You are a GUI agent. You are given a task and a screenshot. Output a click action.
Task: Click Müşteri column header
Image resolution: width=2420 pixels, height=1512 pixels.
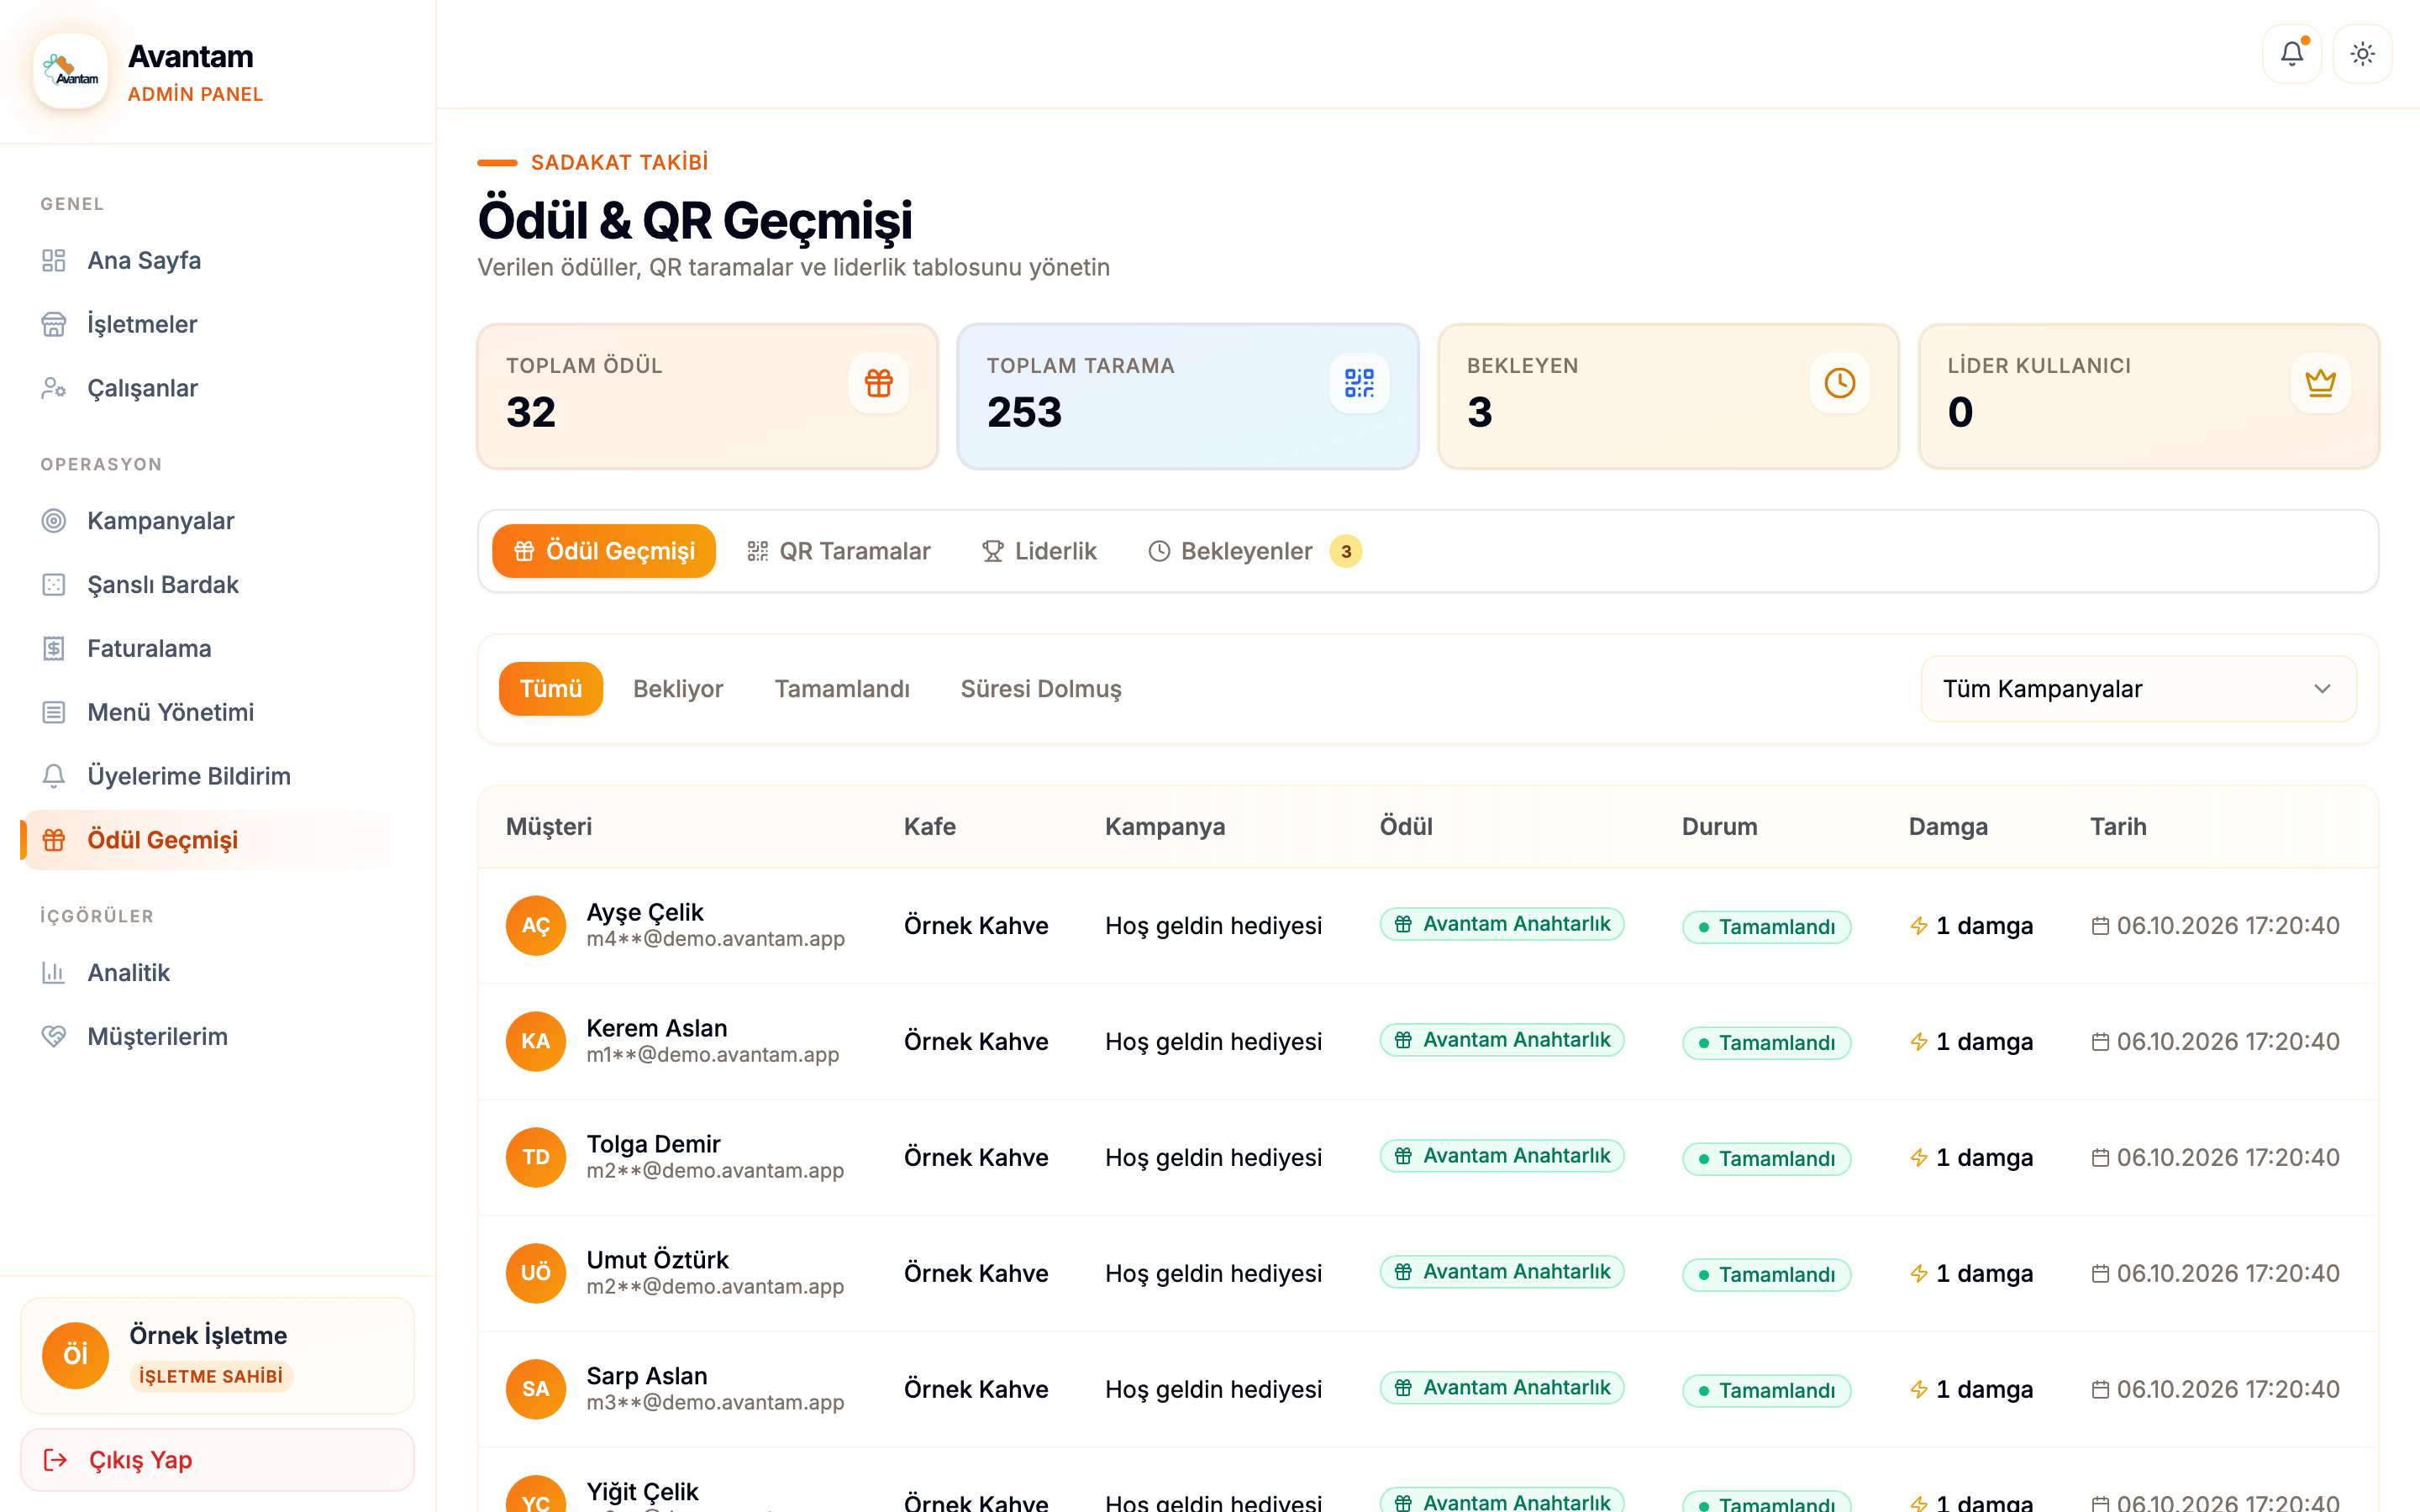549,827
